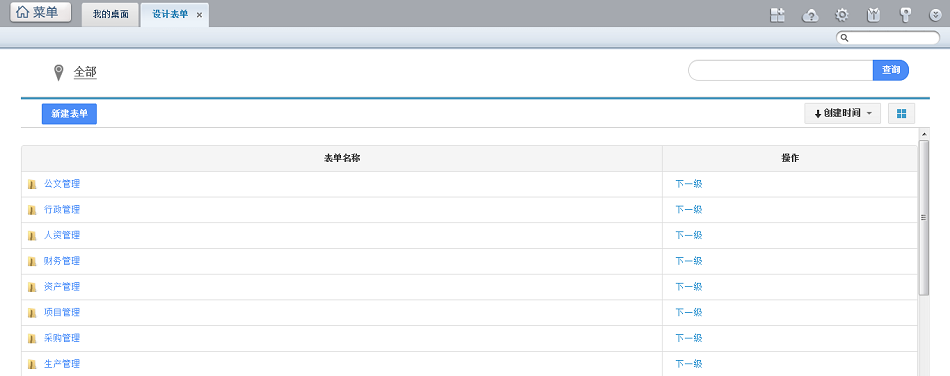
Task: Select the 设计表单 tab
Action: tap(170, 15)
